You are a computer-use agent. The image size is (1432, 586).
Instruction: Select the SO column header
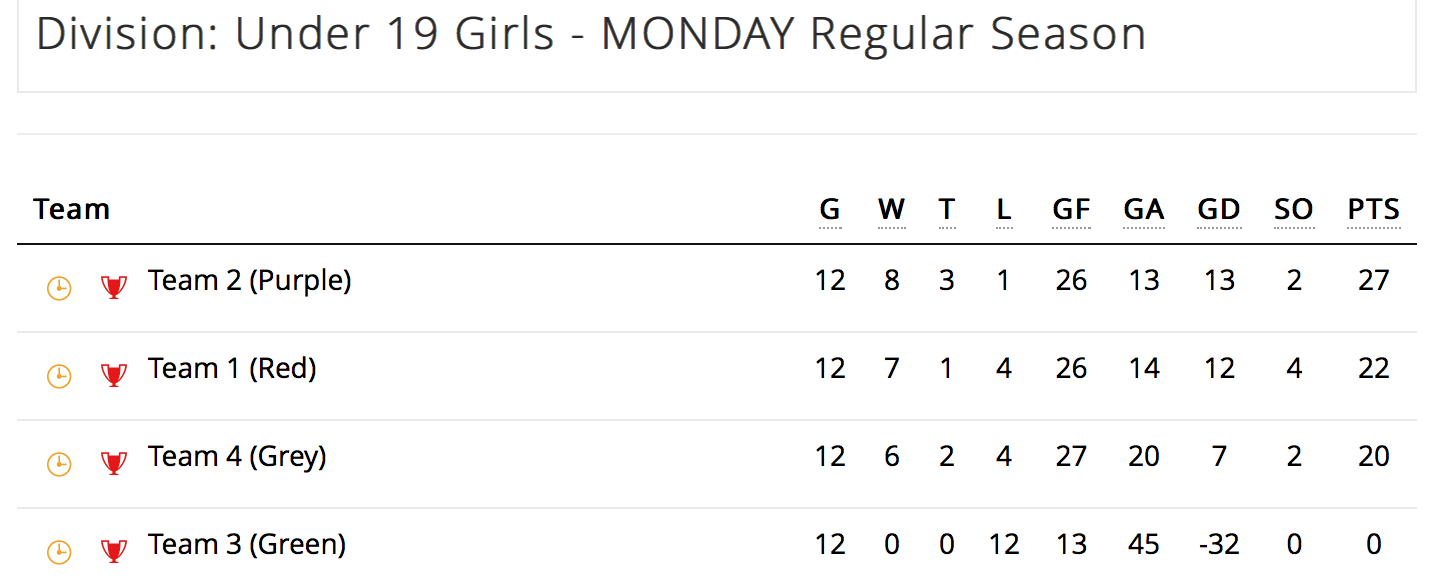pyautogui.click(x=1294, y=210)
